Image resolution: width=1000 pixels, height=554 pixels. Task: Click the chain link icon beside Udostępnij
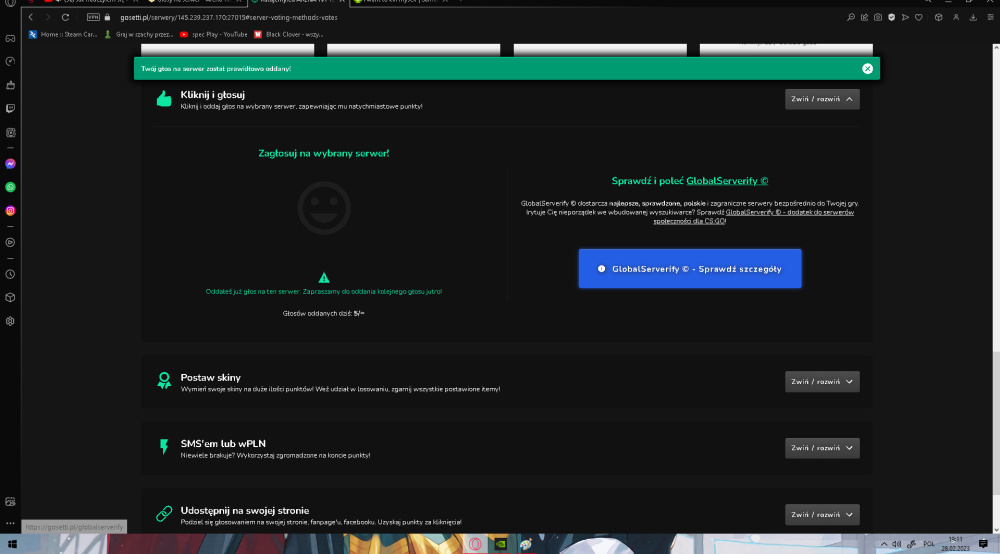click(x=164, y=513)
